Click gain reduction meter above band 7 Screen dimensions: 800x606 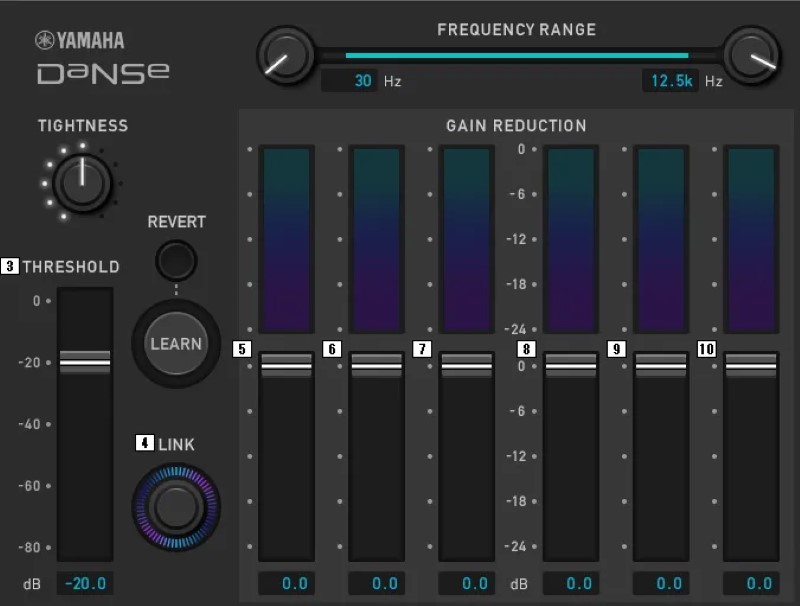(x=466, y=239)
